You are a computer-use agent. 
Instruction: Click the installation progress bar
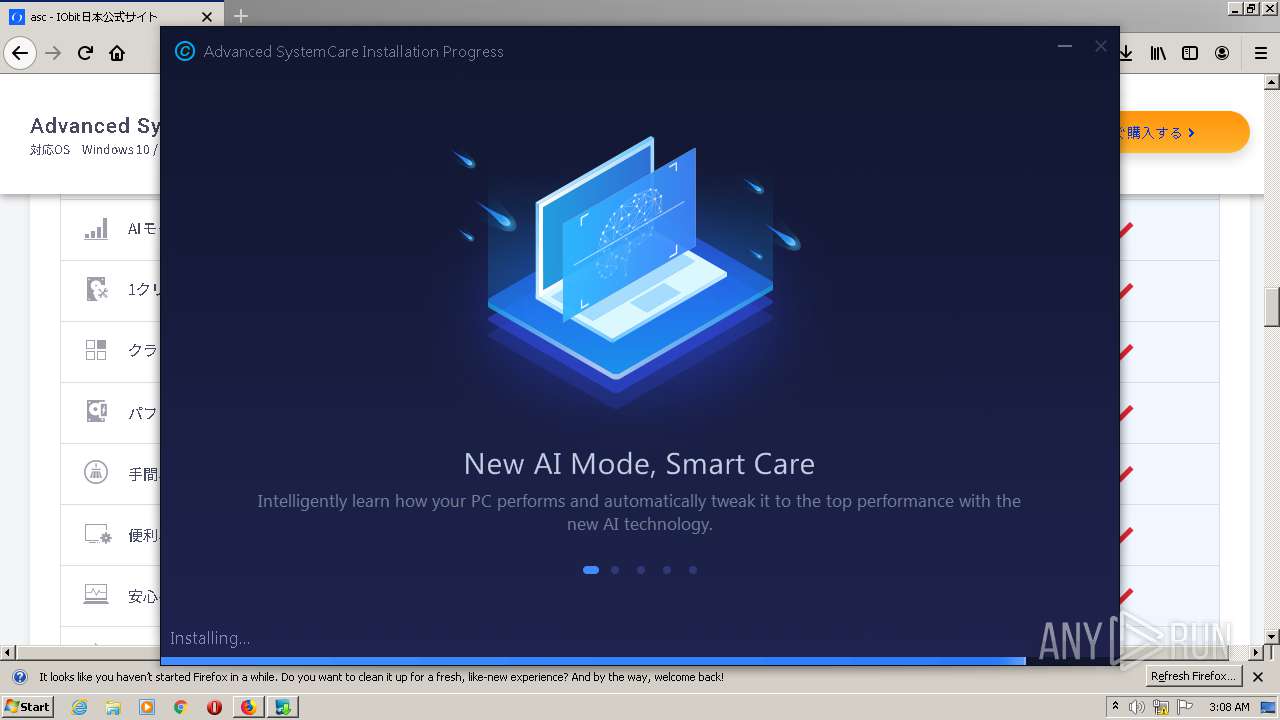click(640, 661)
